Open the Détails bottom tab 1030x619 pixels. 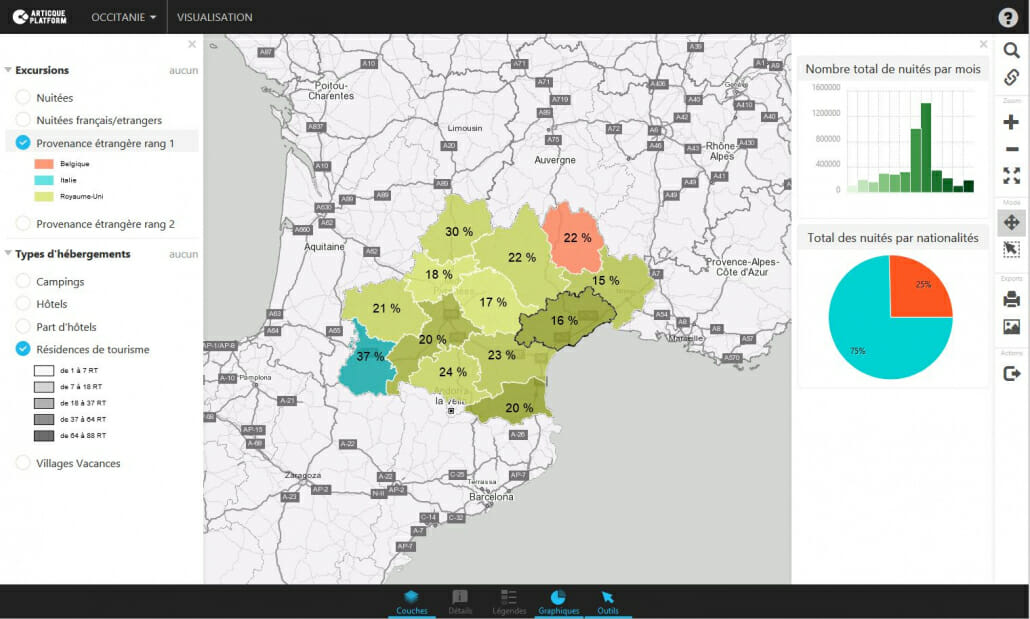click(460, 602)
